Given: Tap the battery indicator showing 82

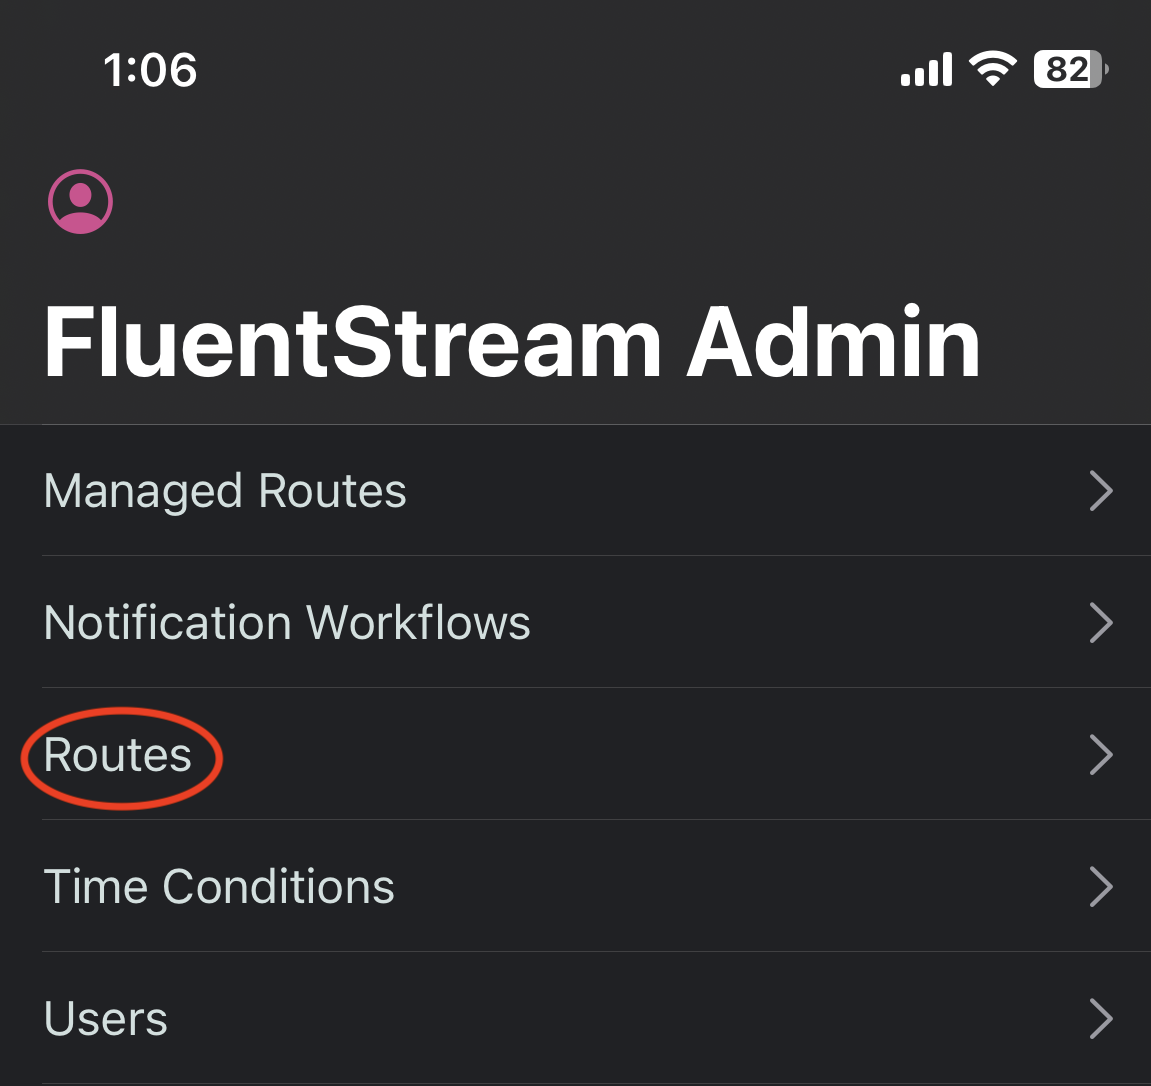Looking at the screenshot, I should [1069, 68].
